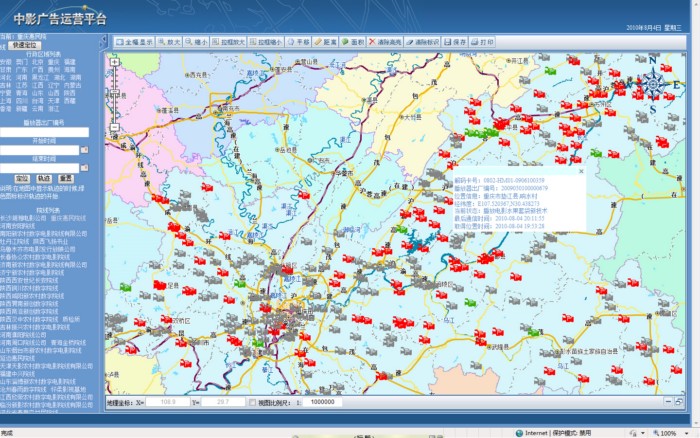Toggle the 视图比例尺 checkbox
This screenshot has width=700, height=438.
point(251,402)
